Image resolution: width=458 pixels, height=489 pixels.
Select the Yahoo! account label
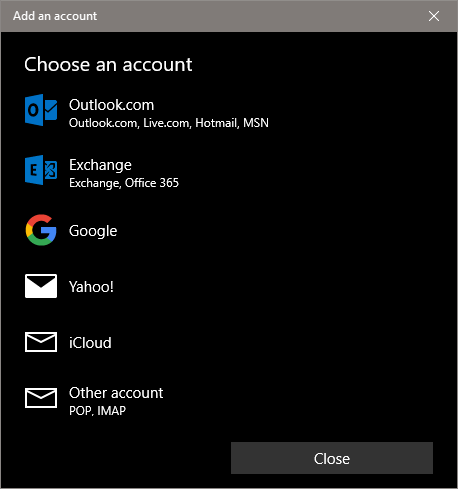(91, 287)
